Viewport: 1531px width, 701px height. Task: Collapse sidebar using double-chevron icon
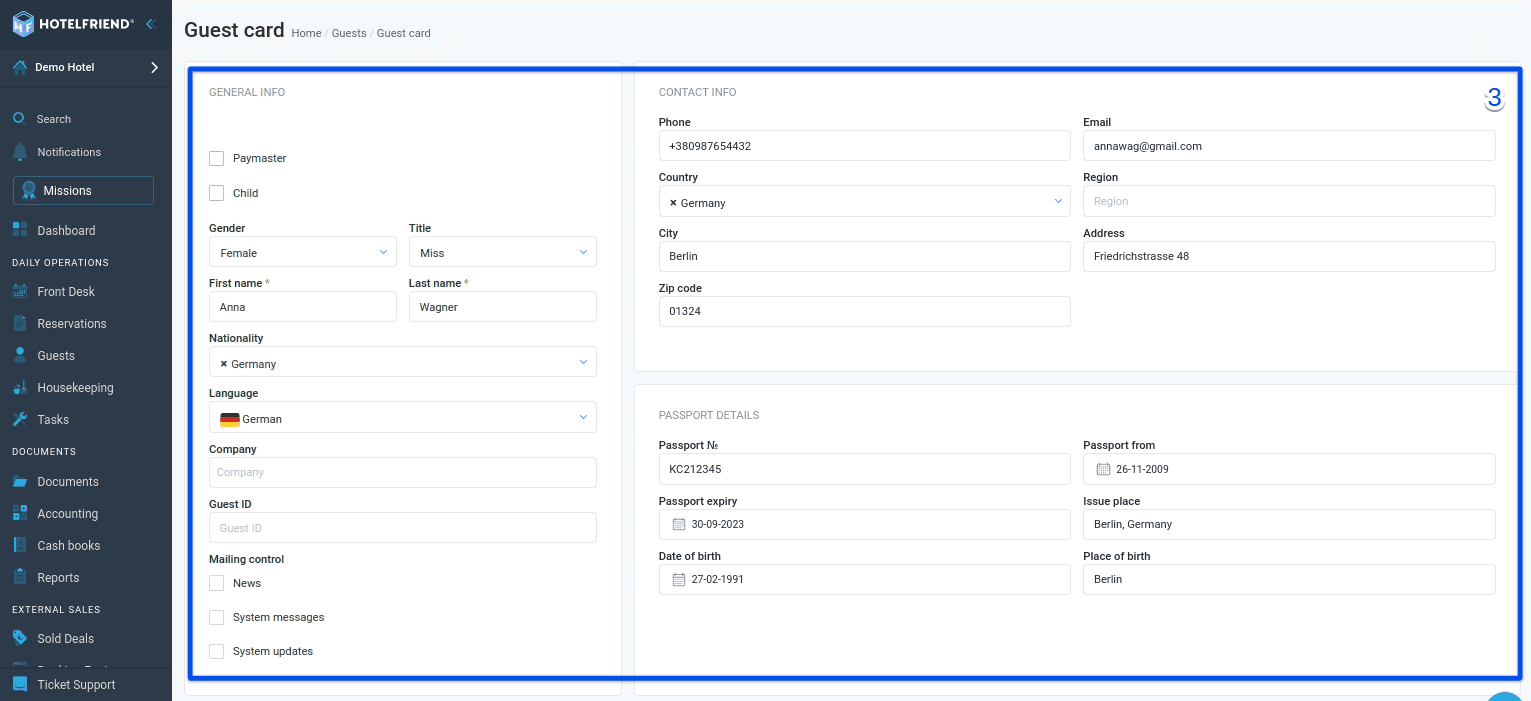(x=150, y=23)
